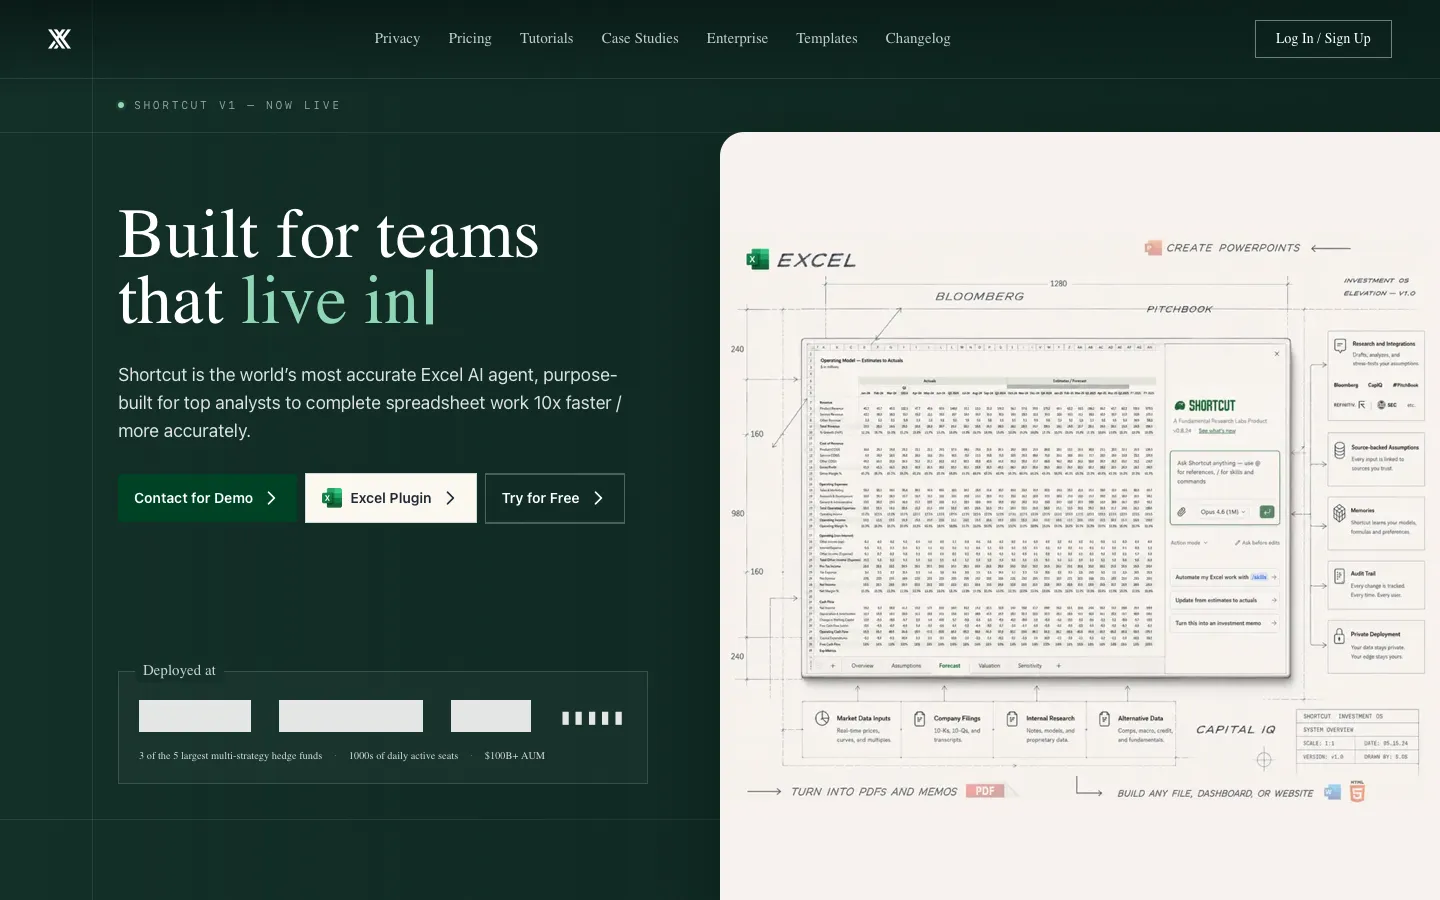Viewport: 1440px width, 900px height.
Task: Click the 'CREATE POWERPOINTS' label
Action: (x=1233, y=248)
